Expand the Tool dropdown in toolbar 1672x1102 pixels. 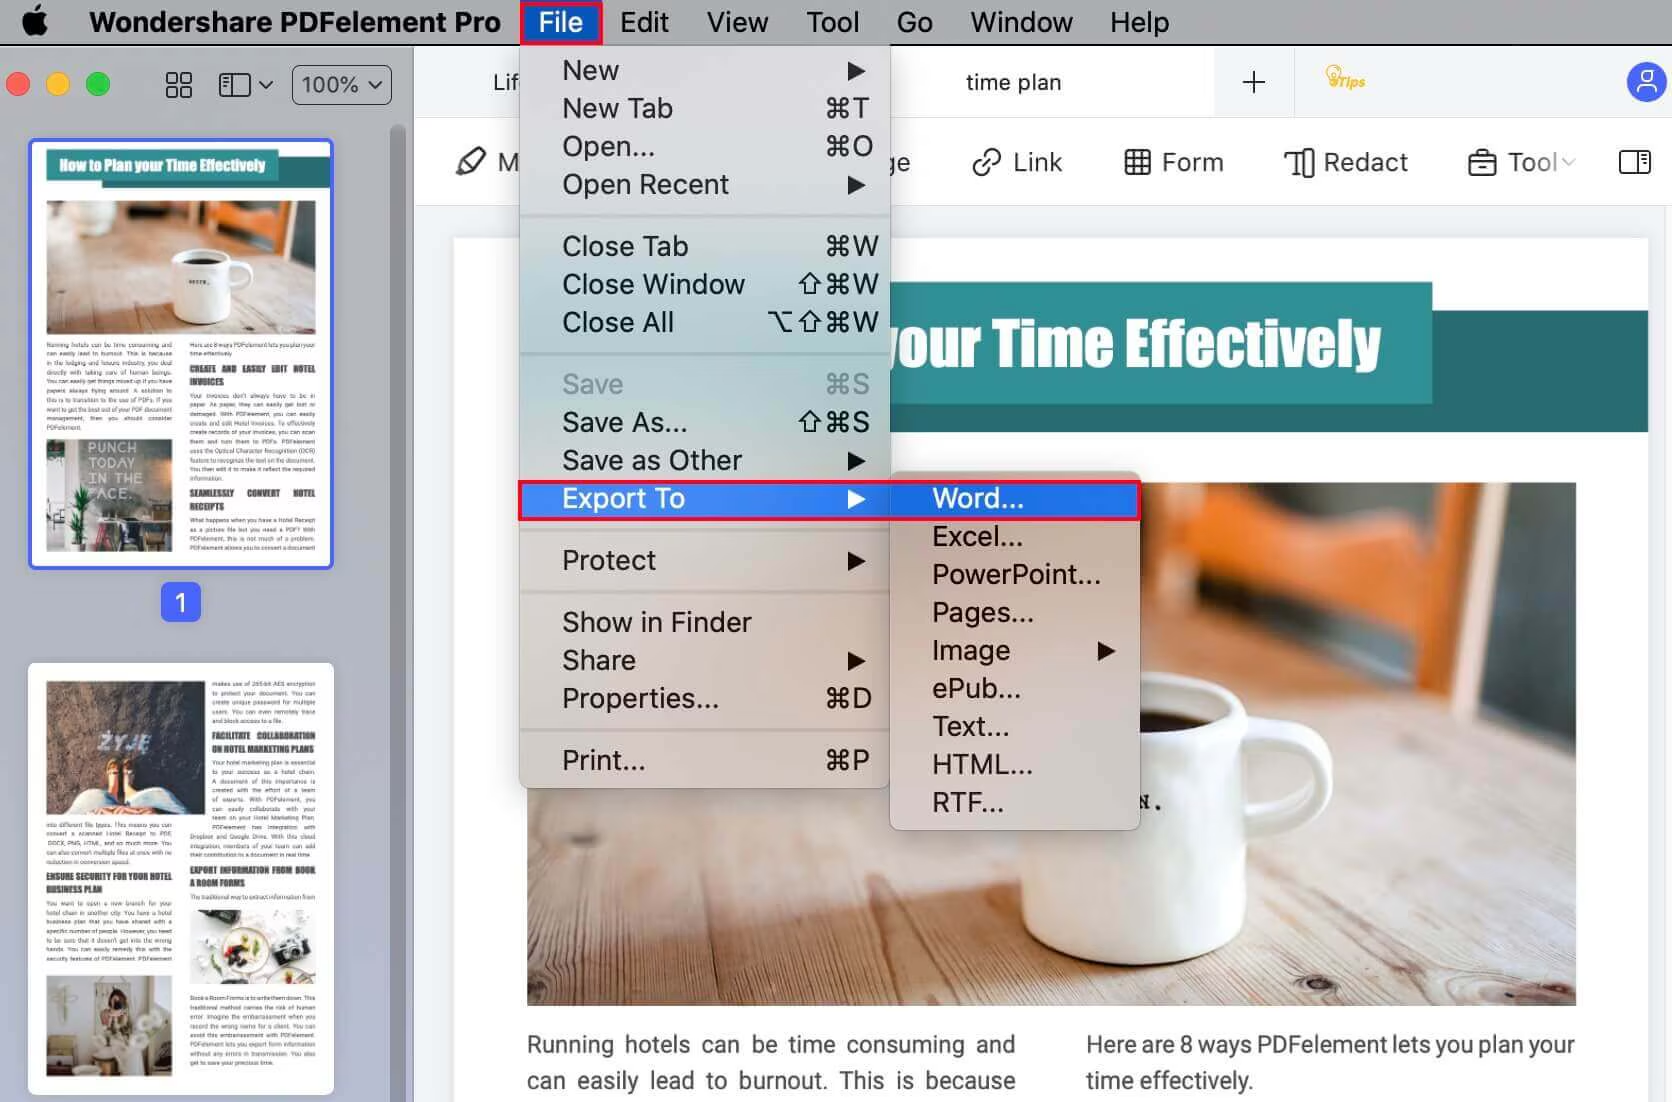[x=1521, y=162]
